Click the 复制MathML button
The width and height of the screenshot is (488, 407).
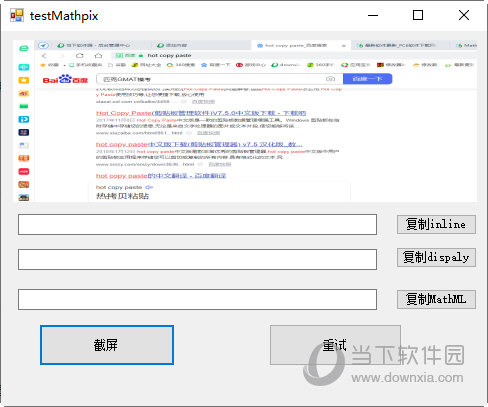coord(436,299)
